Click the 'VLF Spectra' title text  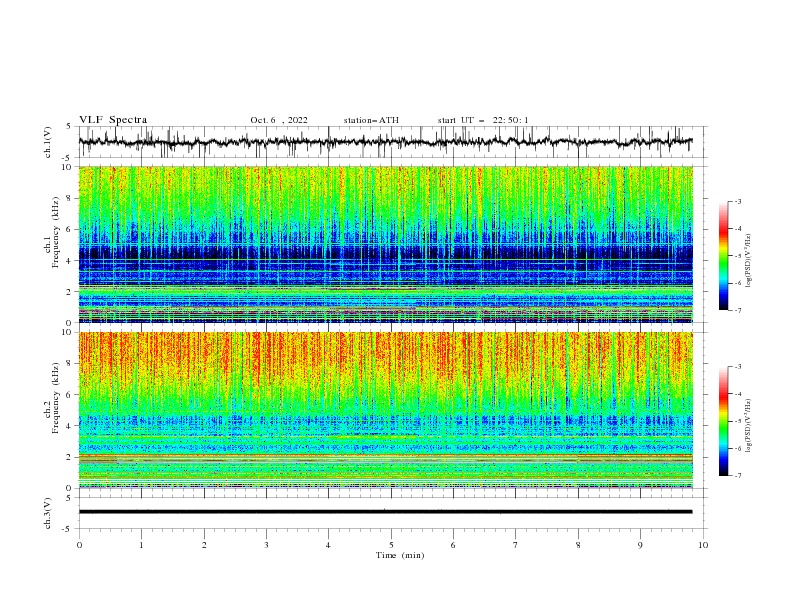click(x=113, y=120)
